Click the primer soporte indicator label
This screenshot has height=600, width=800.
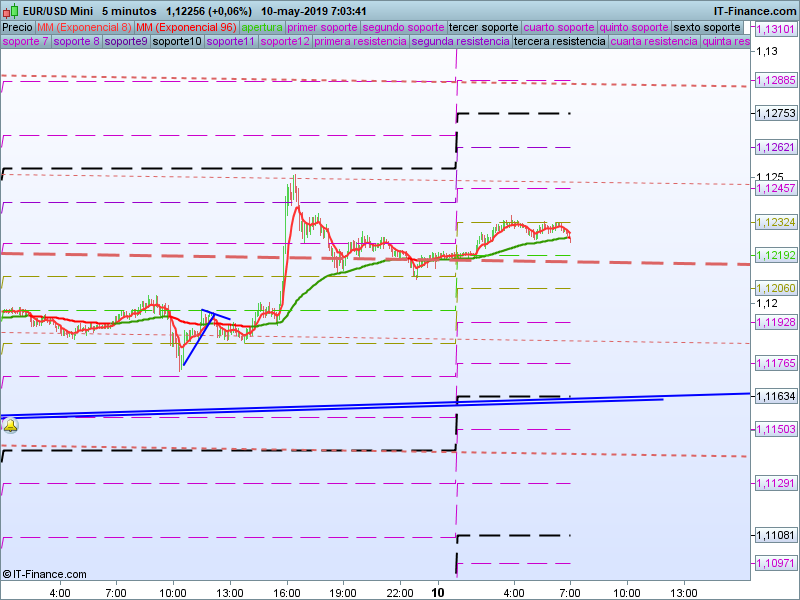[x=322, y=27]
